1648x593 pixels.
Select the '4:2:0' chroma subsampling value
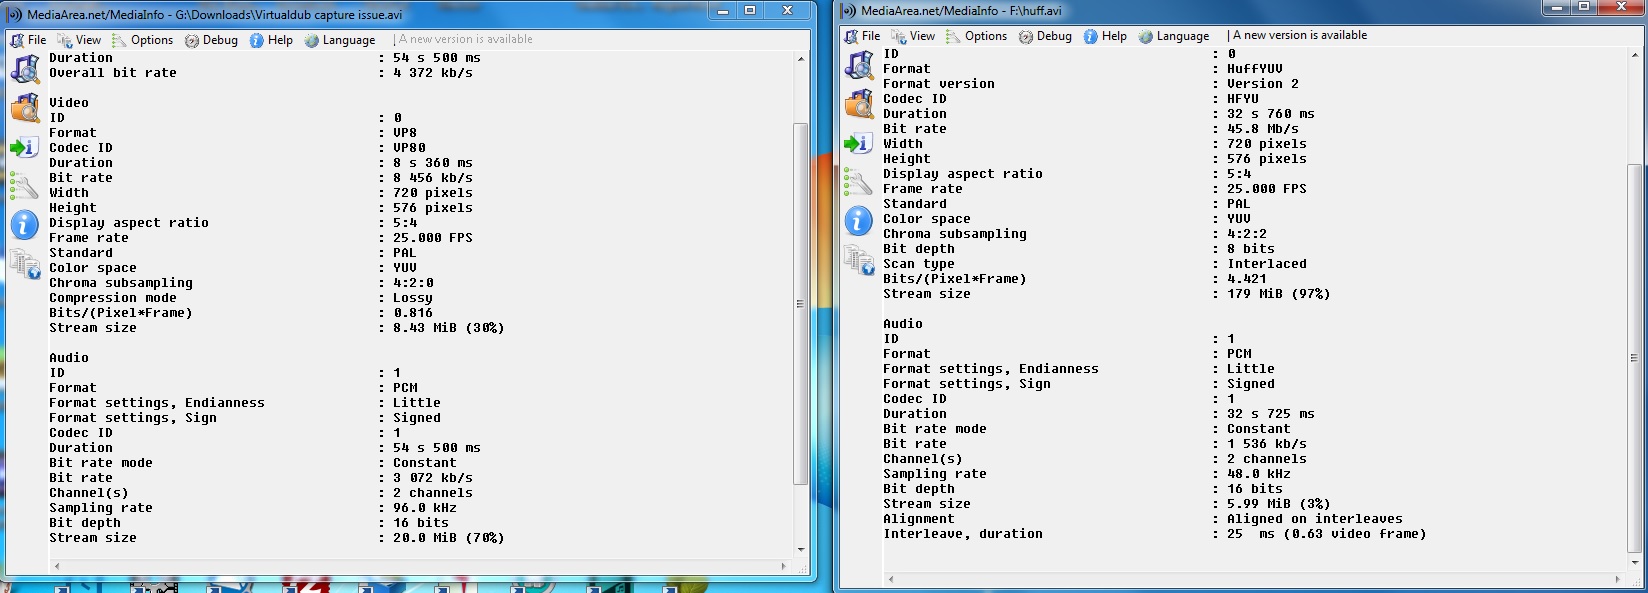pos(413,283)
